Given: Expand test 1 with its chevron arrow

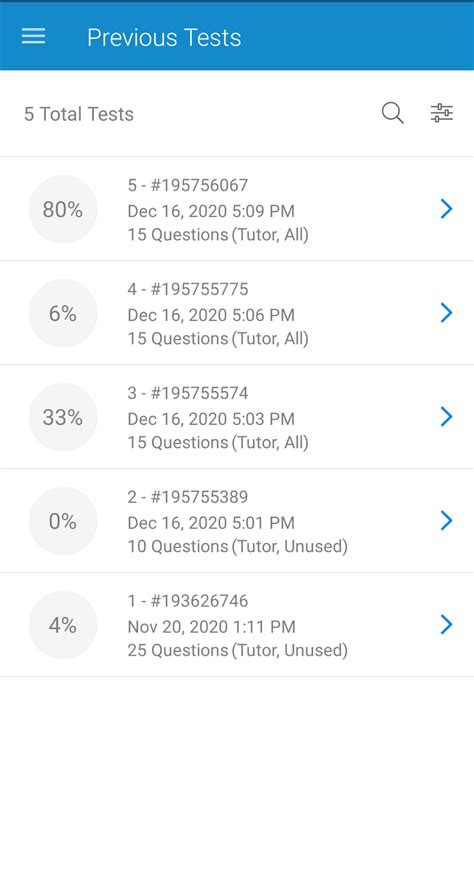Looking at the screenshot, I should click(x=447, y=625).
